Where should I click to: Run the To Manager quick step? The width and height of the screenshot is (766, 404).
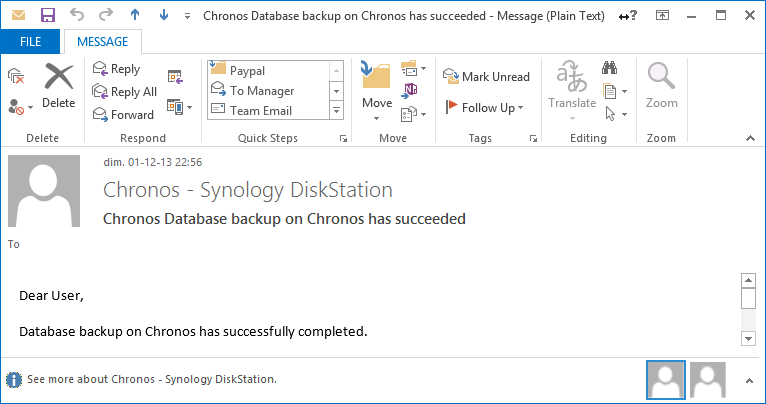coord(269,90)
